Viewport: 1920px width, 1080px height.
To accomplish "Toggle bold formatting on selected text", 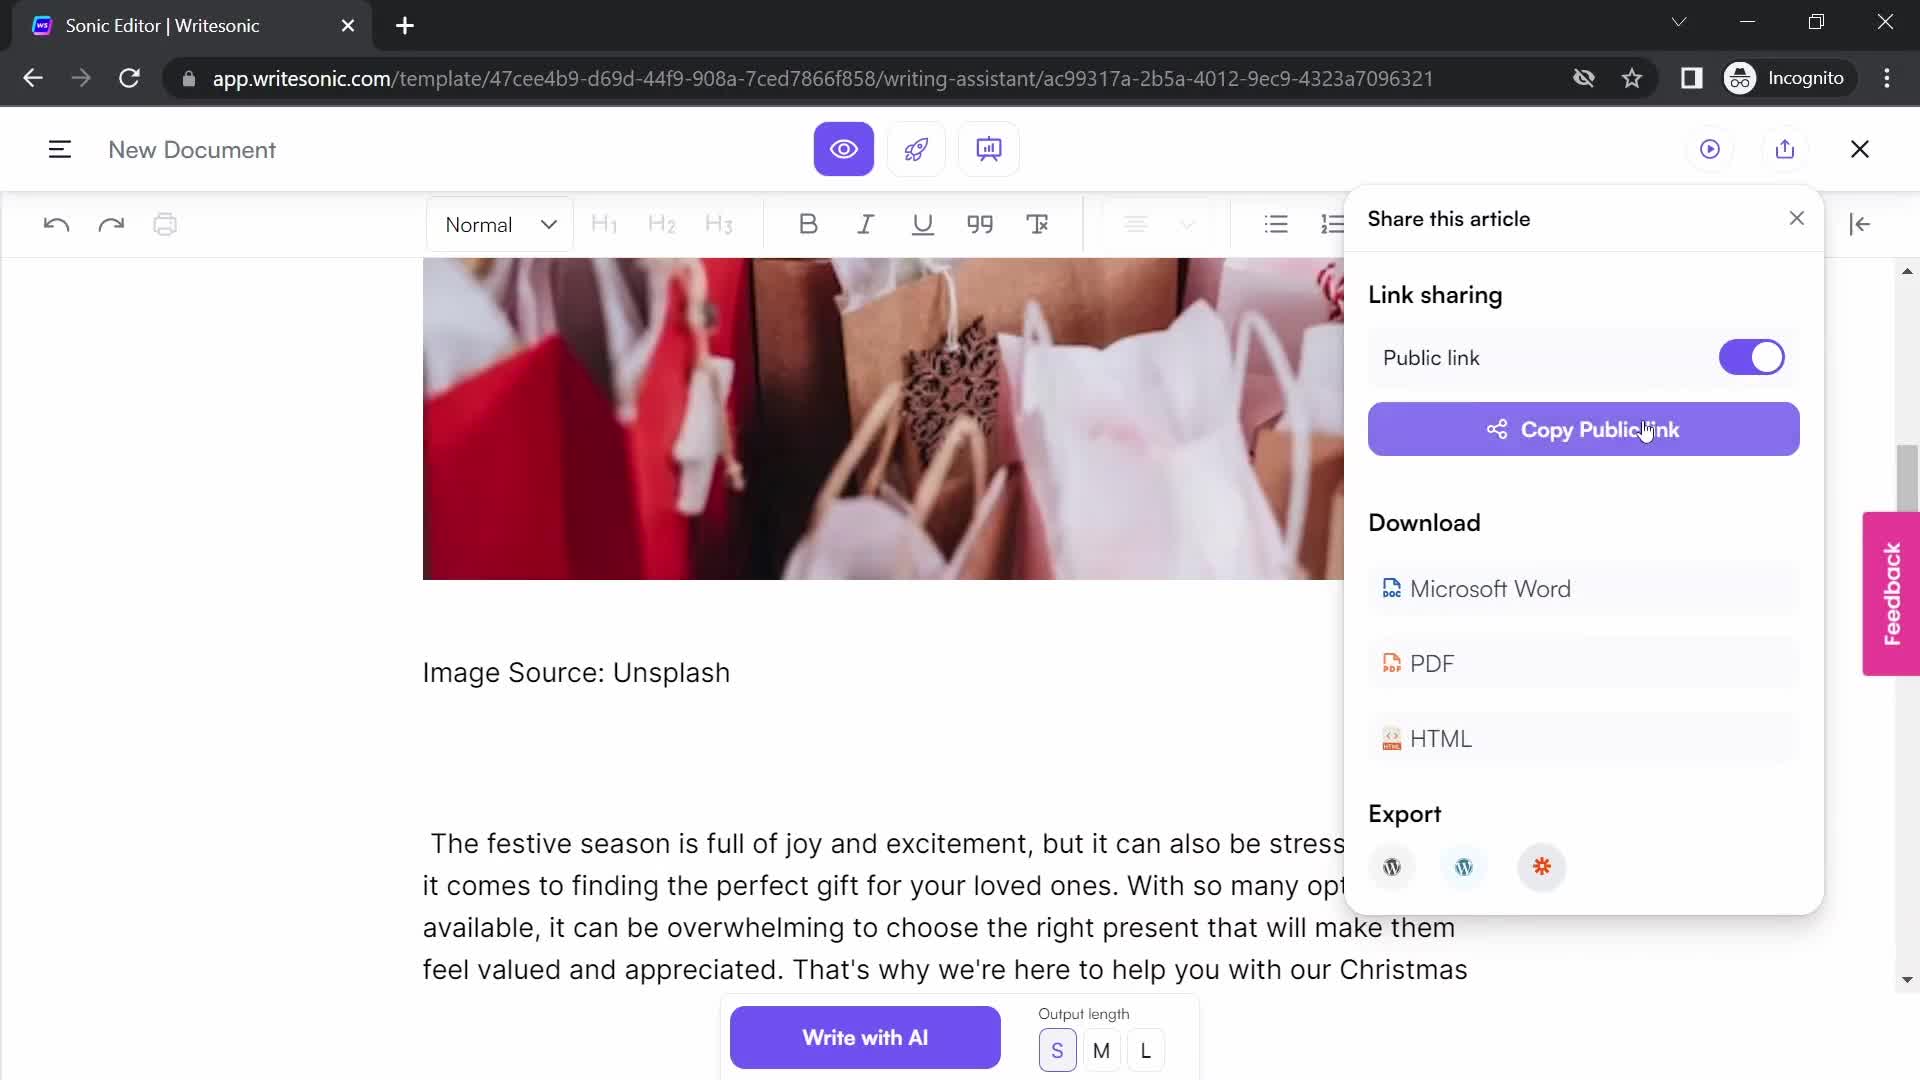I will click(808, 224).
